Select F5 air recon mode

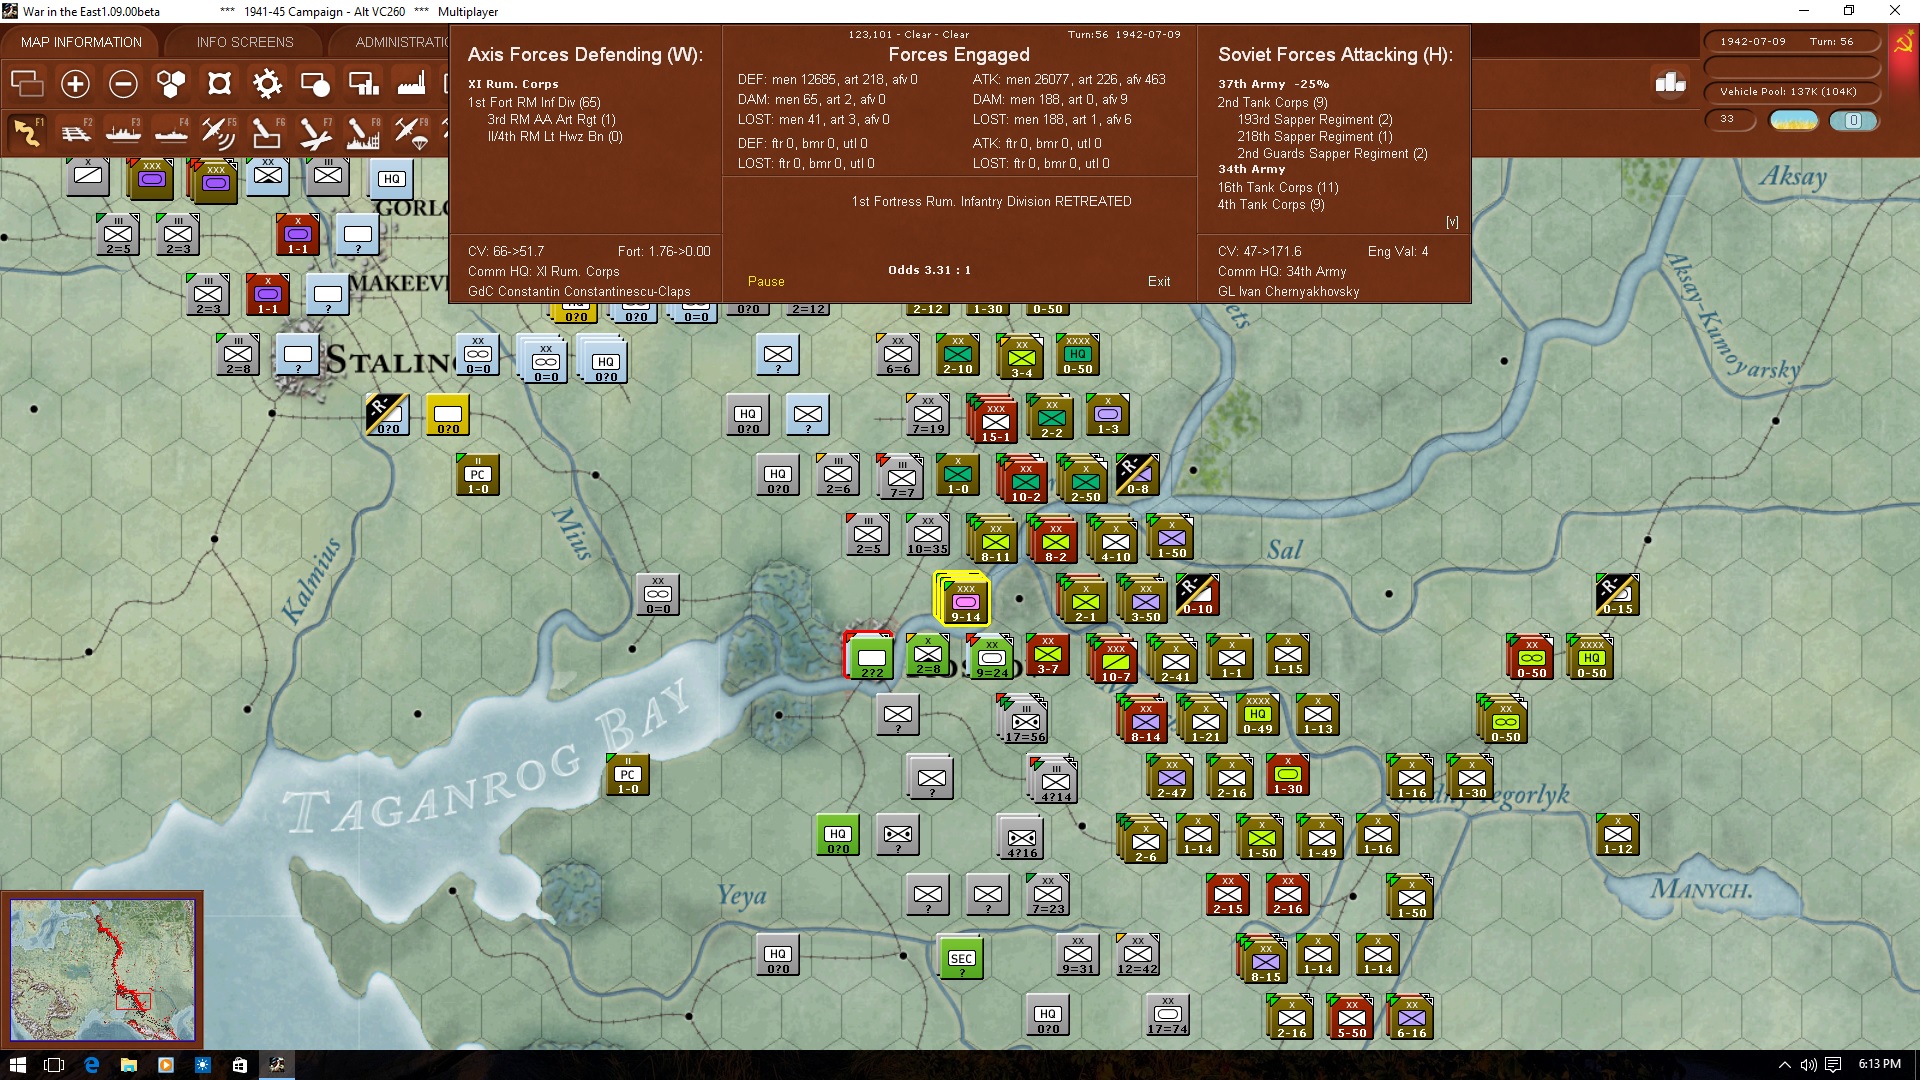[219, 132]
